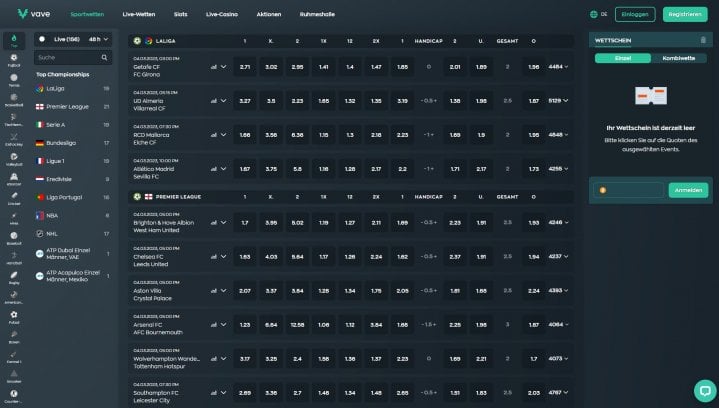Select the American Football sport icon
The width and height of the screenshot is (719, 408).
[x=14, y=297]
